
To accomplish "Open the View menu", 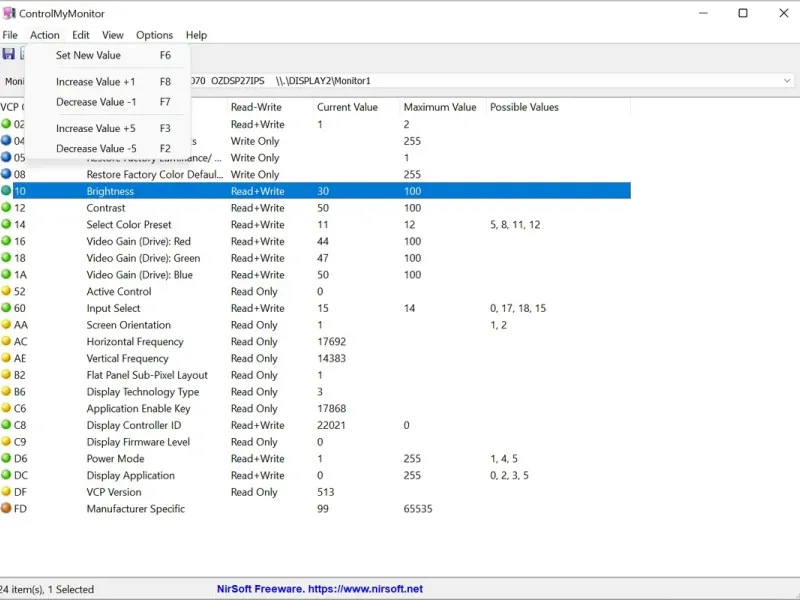I will pyautogui.click(x=113, y=35).
